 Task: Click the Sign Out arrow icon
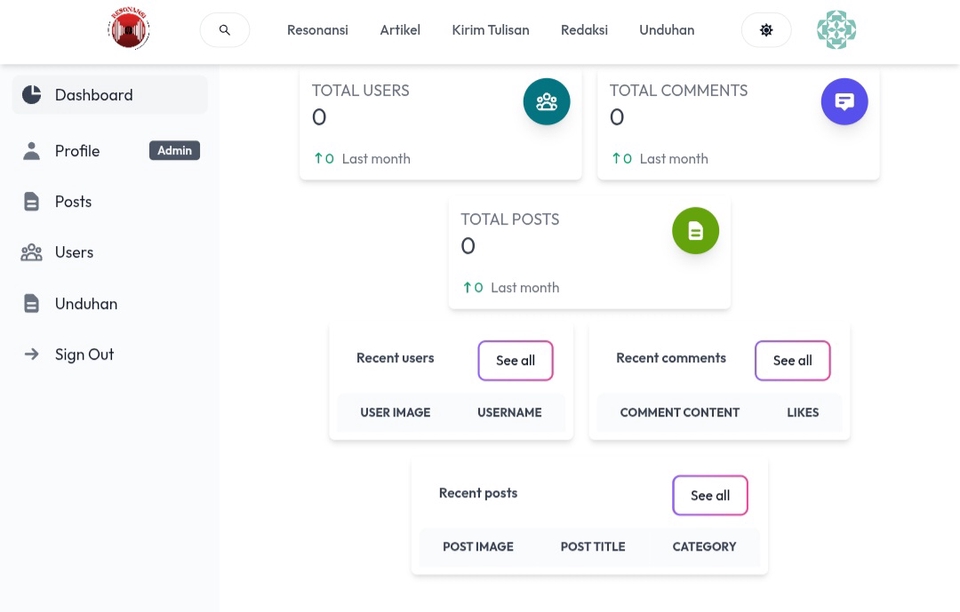pos(32,354)
